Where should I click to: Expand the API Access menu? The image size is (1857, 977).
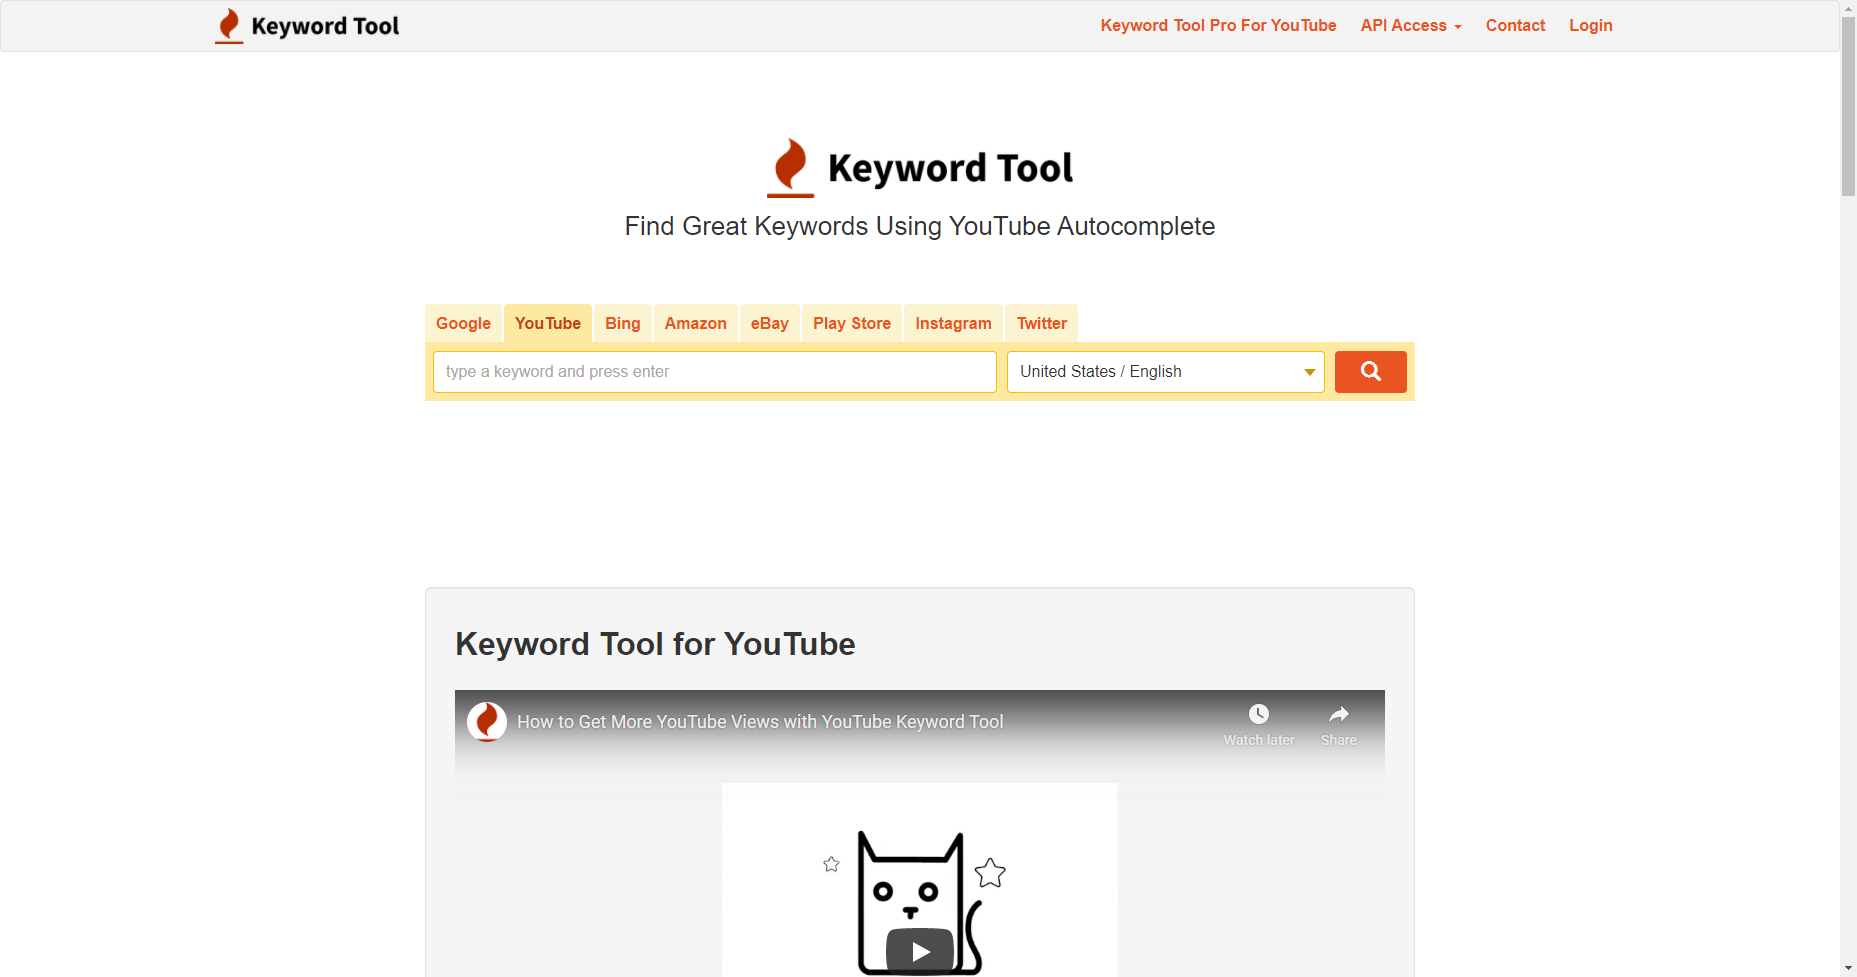[1410, 26]
